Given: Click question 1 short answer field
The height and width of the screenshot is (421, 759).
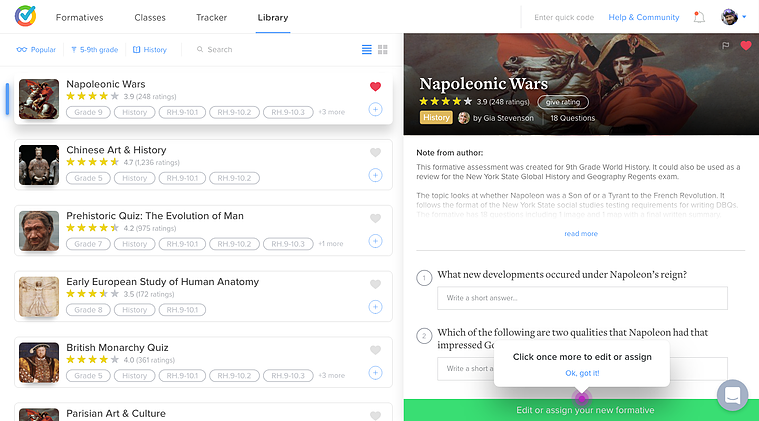Looking at the screenshot, I should coord(582,298).
